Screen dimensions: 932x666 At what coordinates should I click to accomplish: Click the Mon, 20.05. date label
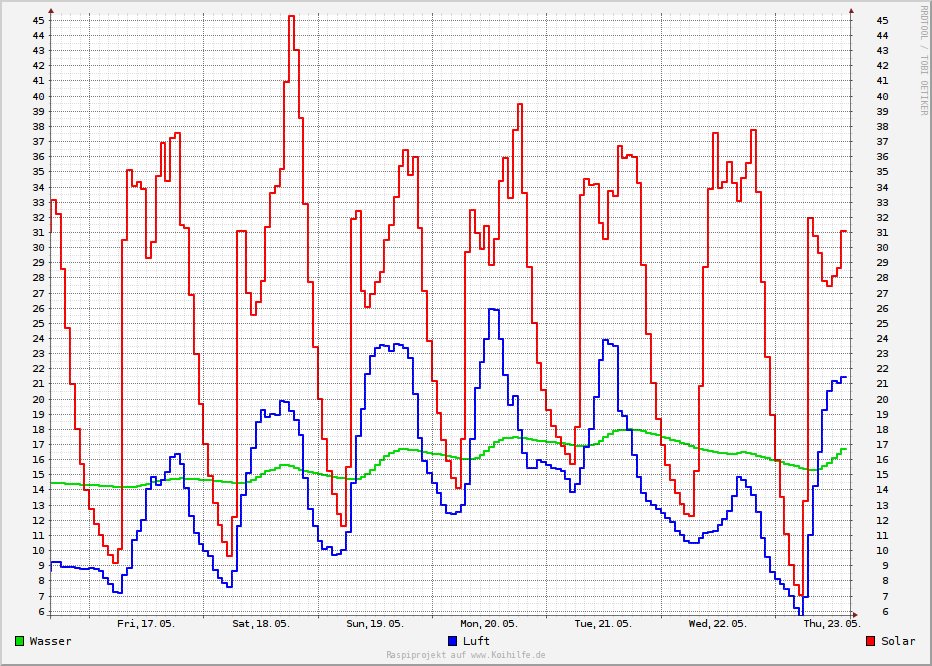(x=489, y=623)
